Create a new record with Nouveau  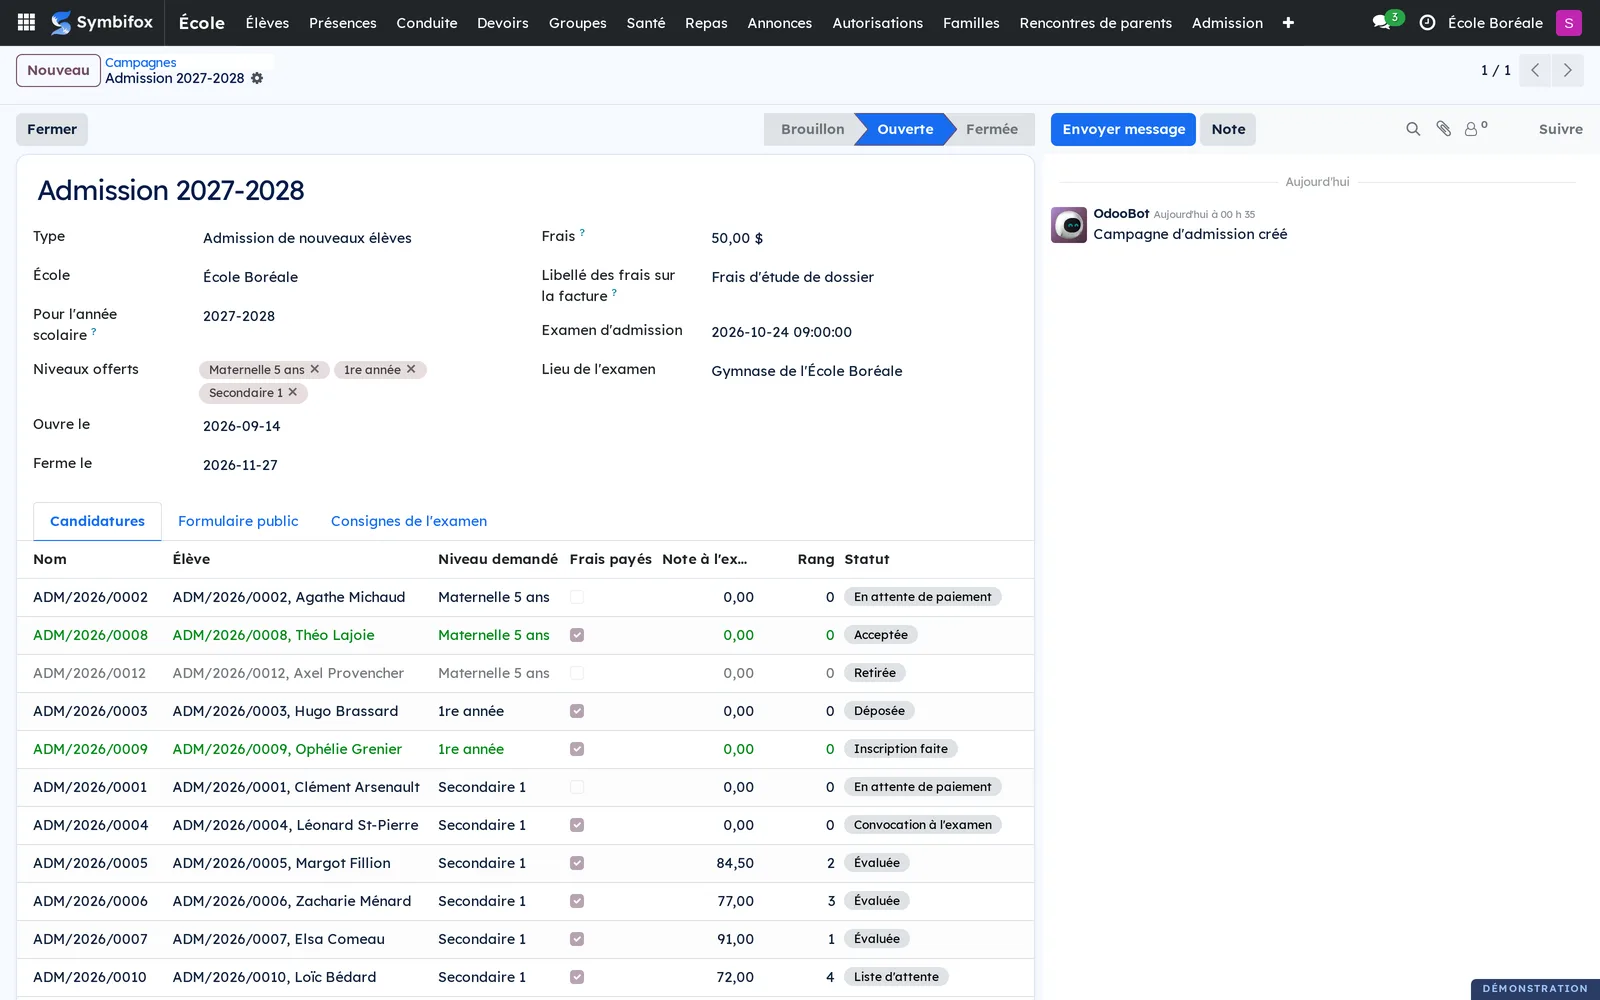58,70
